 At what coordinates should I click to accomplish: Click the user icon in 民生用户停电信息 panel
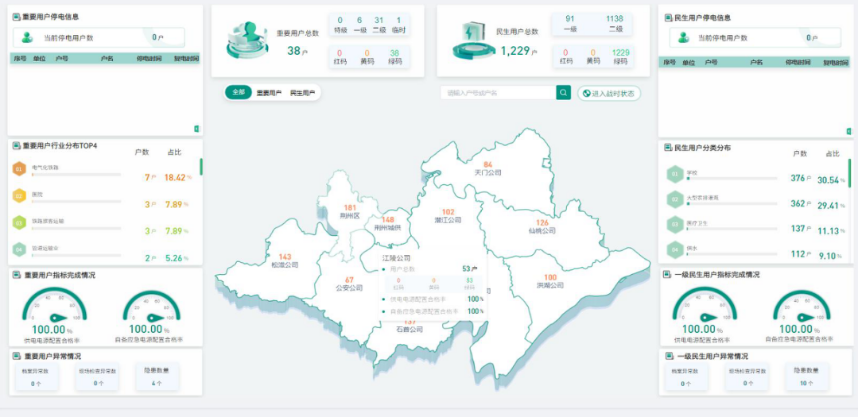tap(683, 38)
